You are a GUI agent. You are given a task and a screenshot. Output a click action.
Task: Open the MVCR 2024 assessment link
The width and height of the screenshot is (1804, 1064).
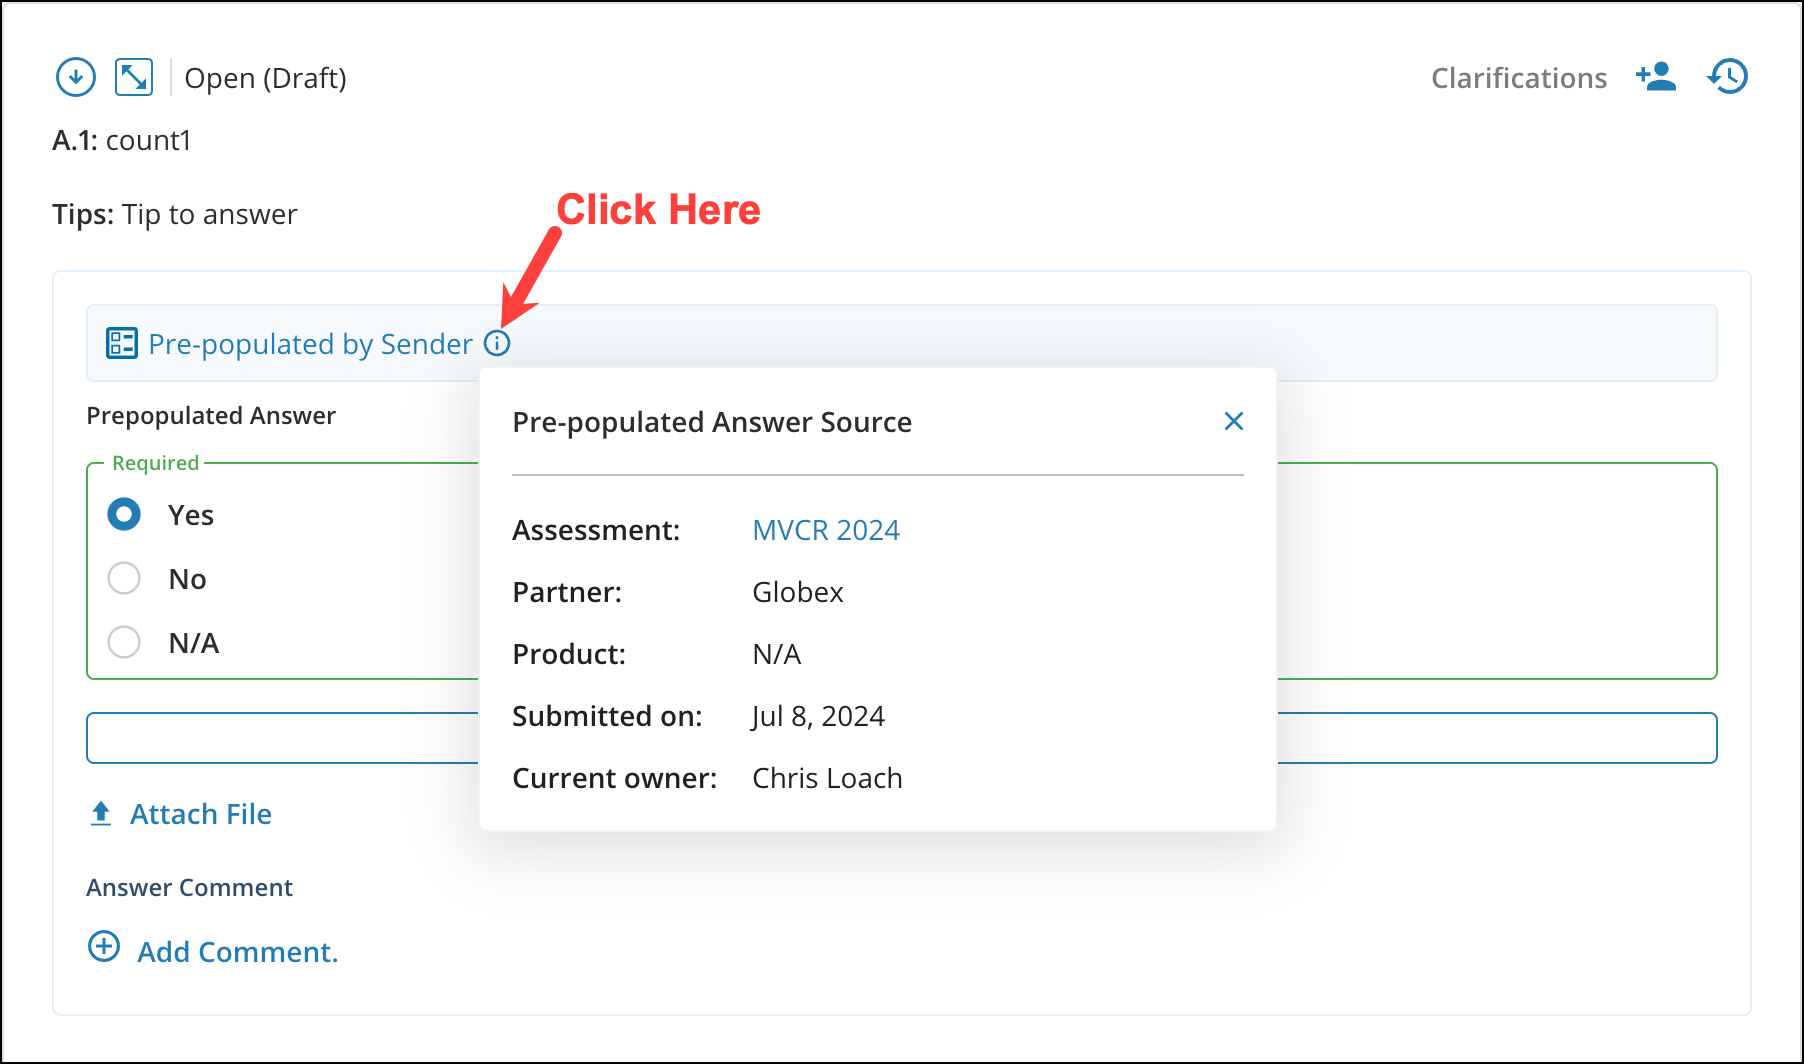825,530
